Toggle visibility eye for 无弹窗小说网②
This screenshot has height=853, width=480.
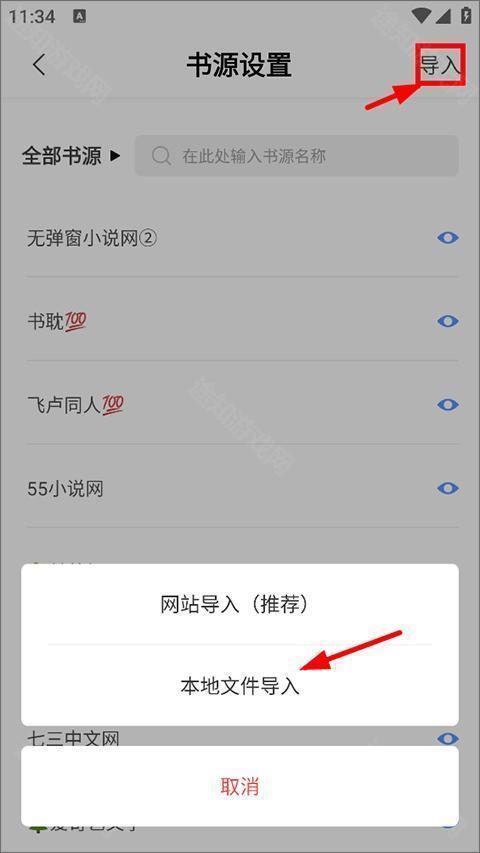pos(448,238)
